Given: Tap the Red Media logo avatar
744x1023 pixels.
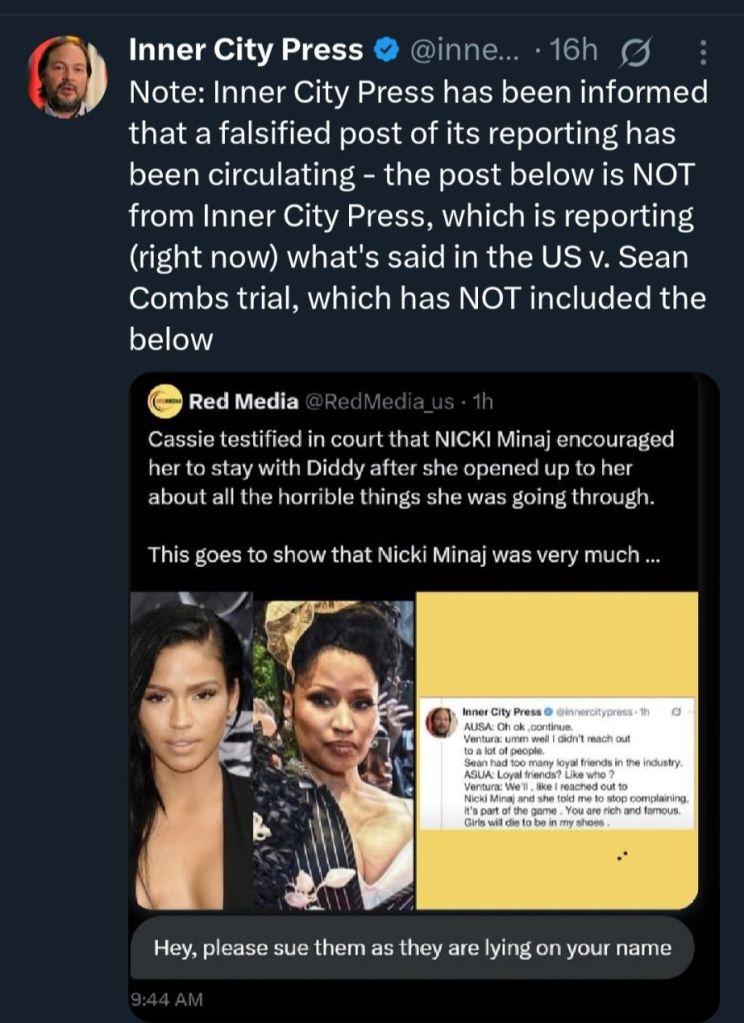Looking at the screenshot, I should [x=165, y=402].
